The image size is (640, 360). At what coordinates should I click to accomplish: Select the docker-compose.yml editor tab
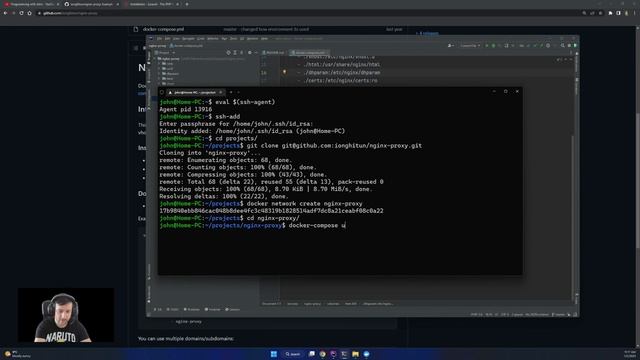(x=309, y=53)
